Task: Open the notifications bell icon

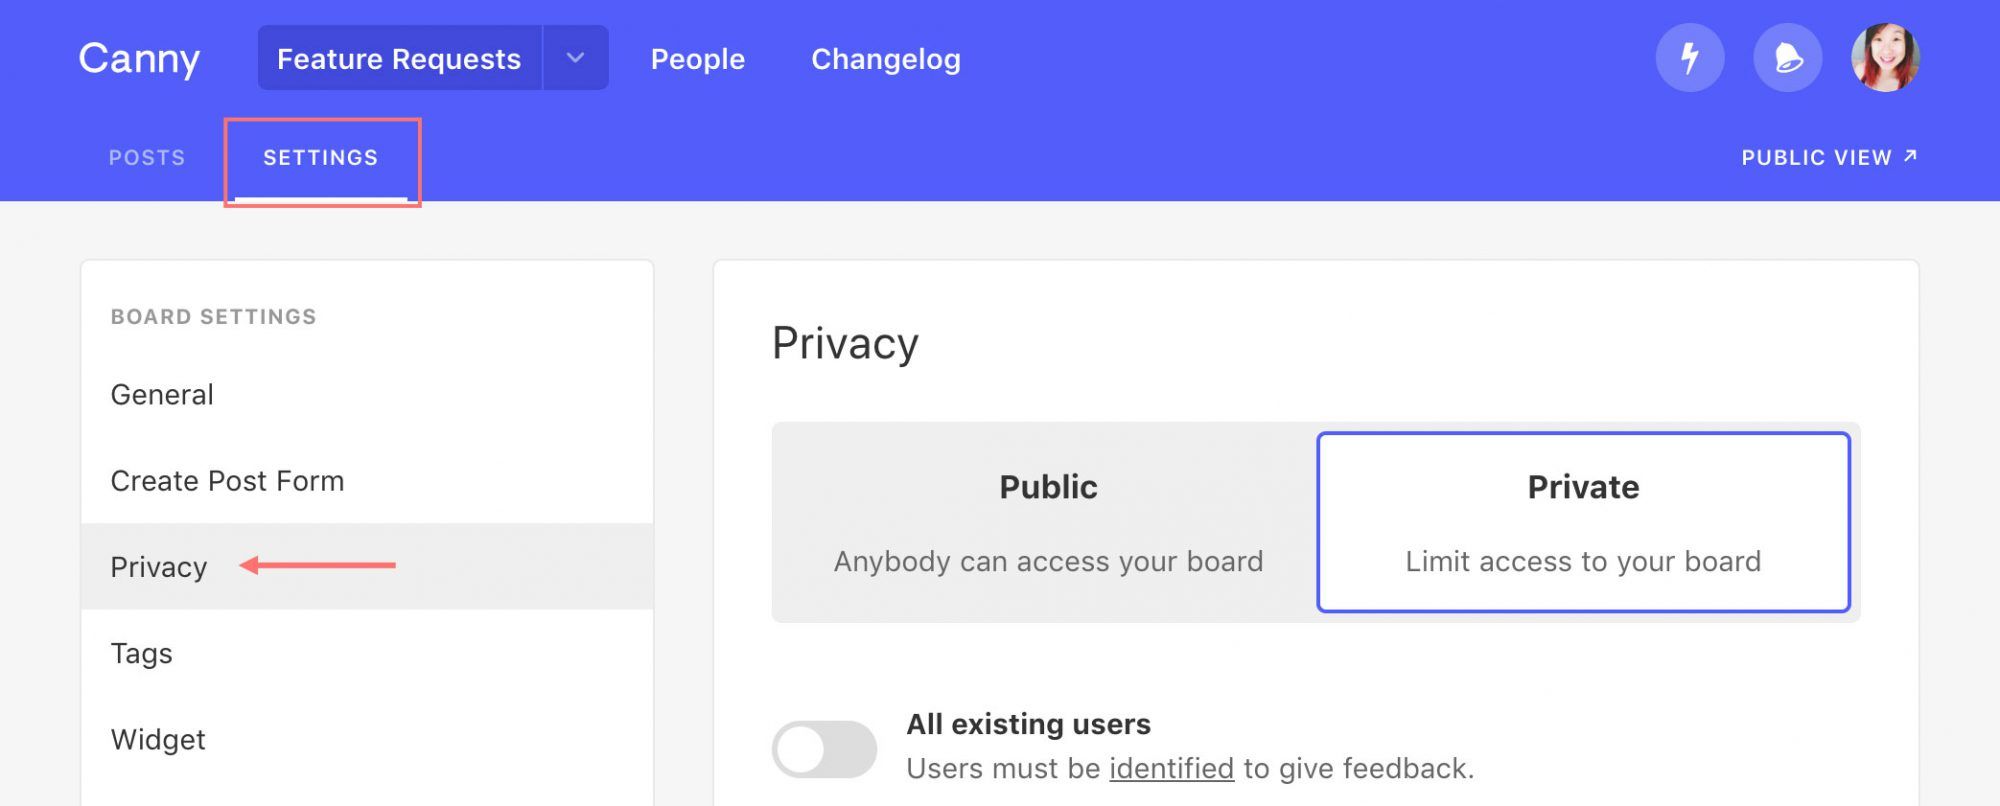Action: [x=1787, y=58]
